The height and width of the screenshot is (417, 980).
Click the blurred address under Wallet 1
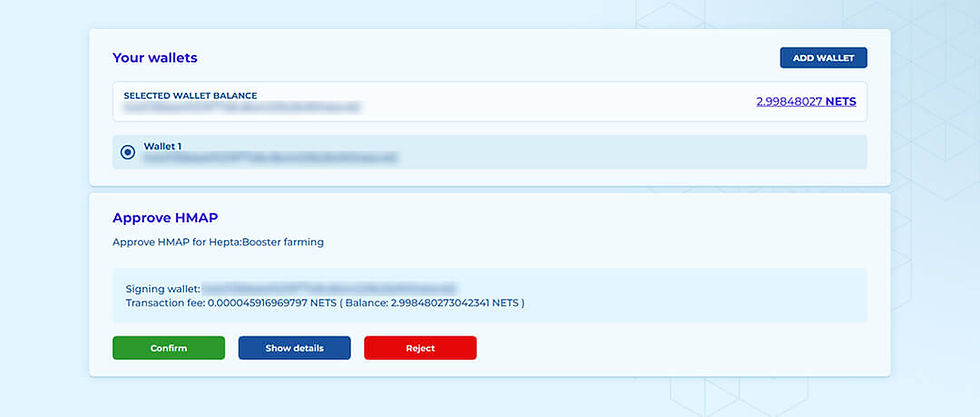[x=271, y=158]
